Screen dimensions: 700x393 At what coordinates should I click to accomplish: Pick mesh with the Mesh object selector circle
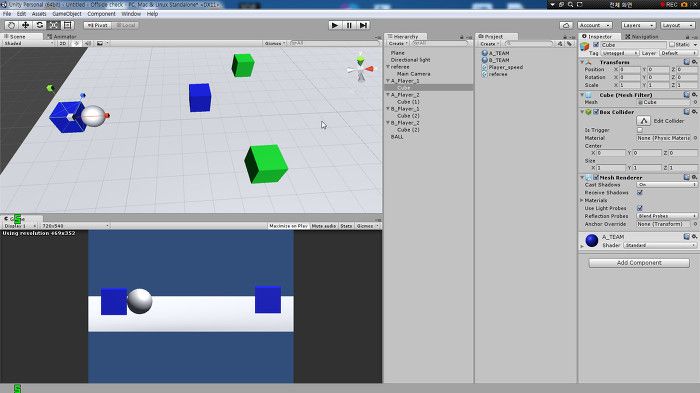tap(695, 102)
